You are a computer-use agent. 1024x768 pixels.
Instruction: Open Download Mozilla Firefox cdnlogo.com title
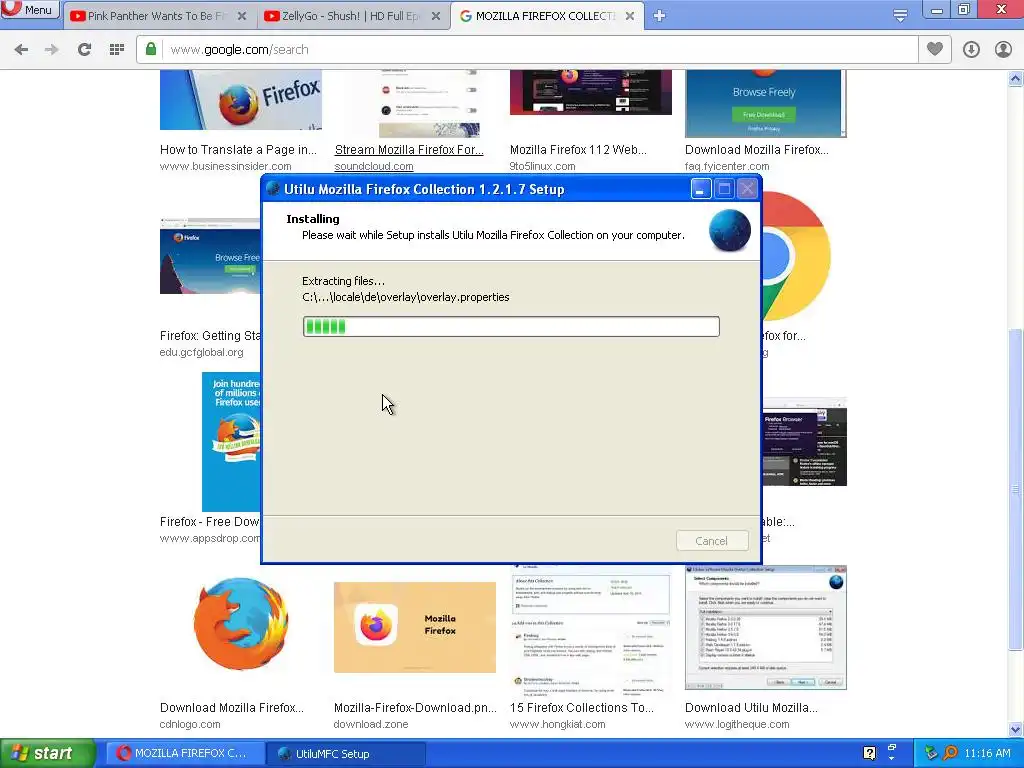click(231, 708)
